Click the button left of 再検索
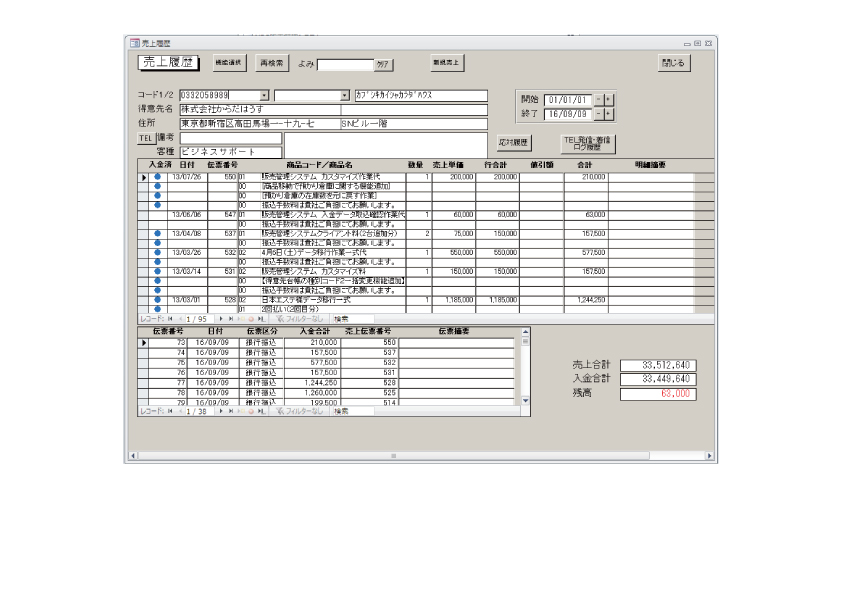 tap(229, 63)
